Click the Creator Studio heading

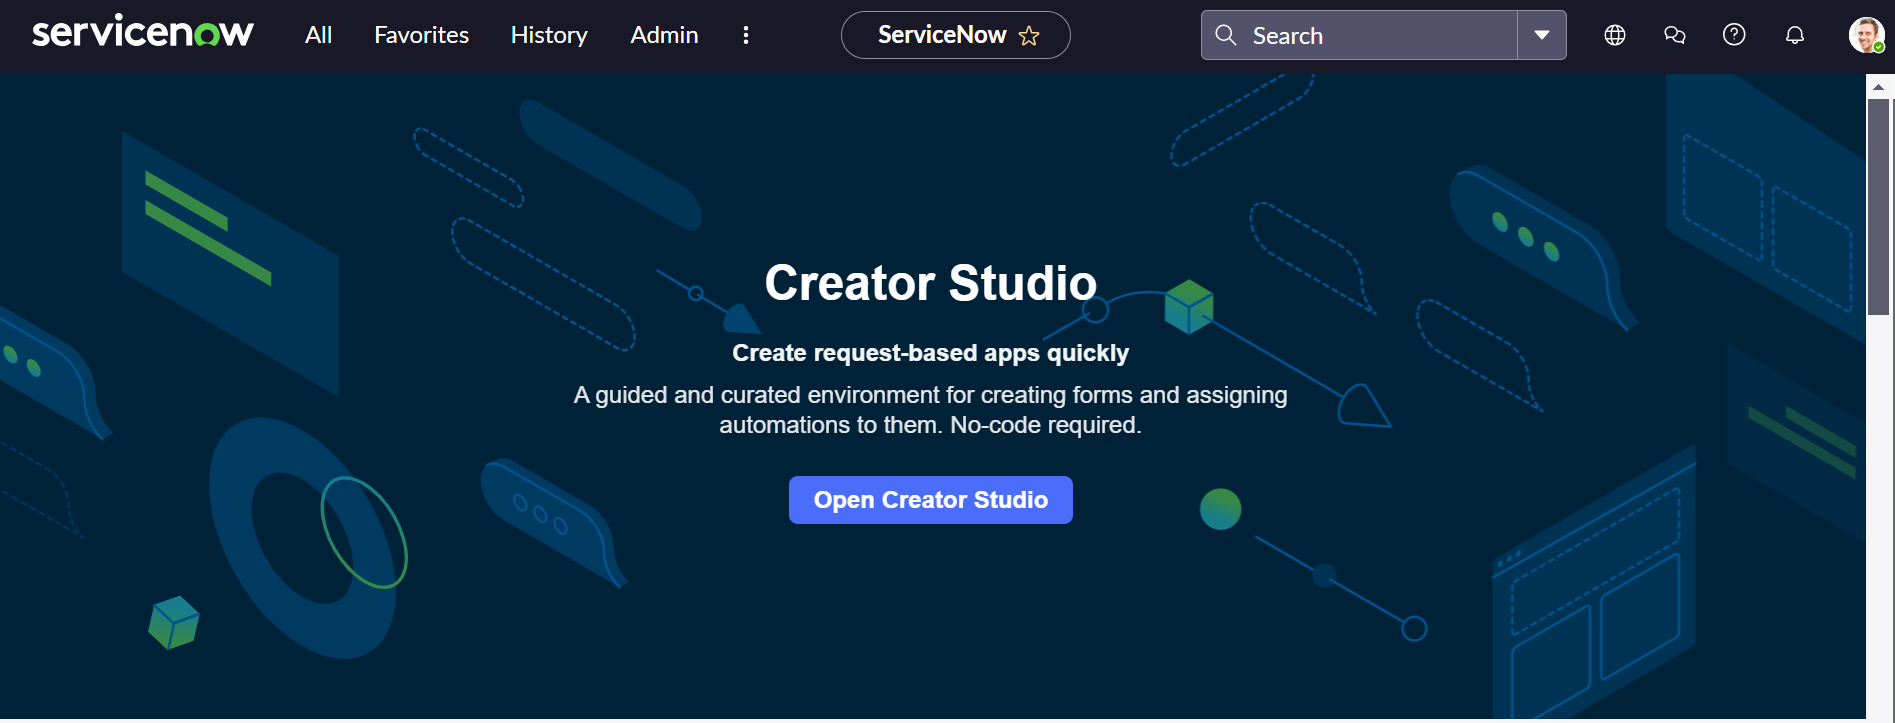click(931, 283)
